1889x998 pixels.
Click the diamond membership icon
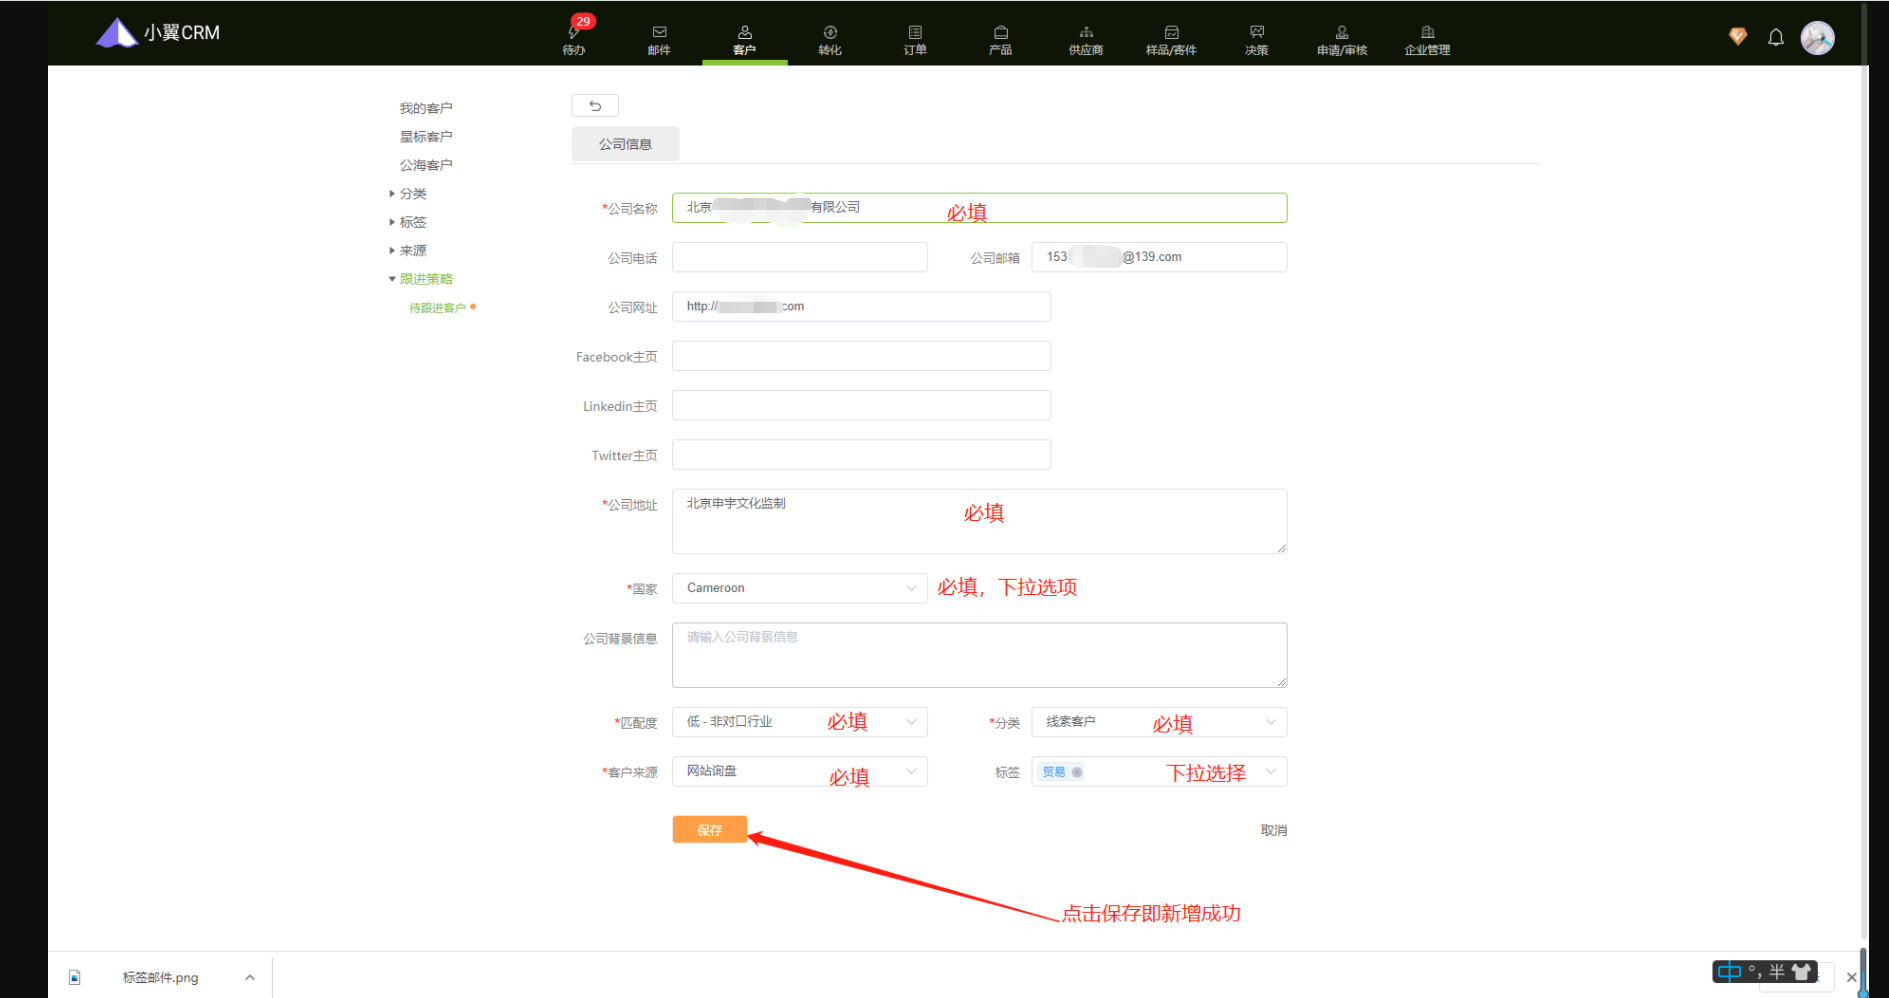click(1738, 37)
